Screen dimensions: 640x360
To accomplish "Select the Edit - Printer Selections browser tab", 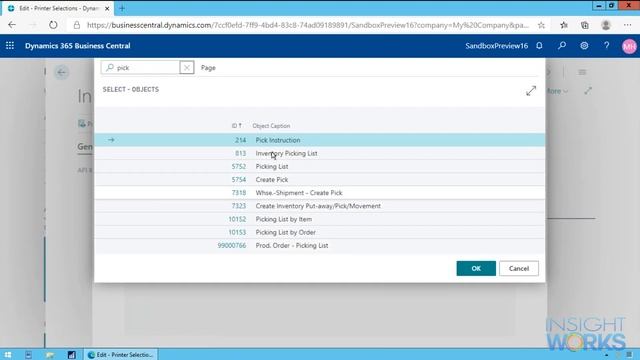I will (x=57, y=8).
